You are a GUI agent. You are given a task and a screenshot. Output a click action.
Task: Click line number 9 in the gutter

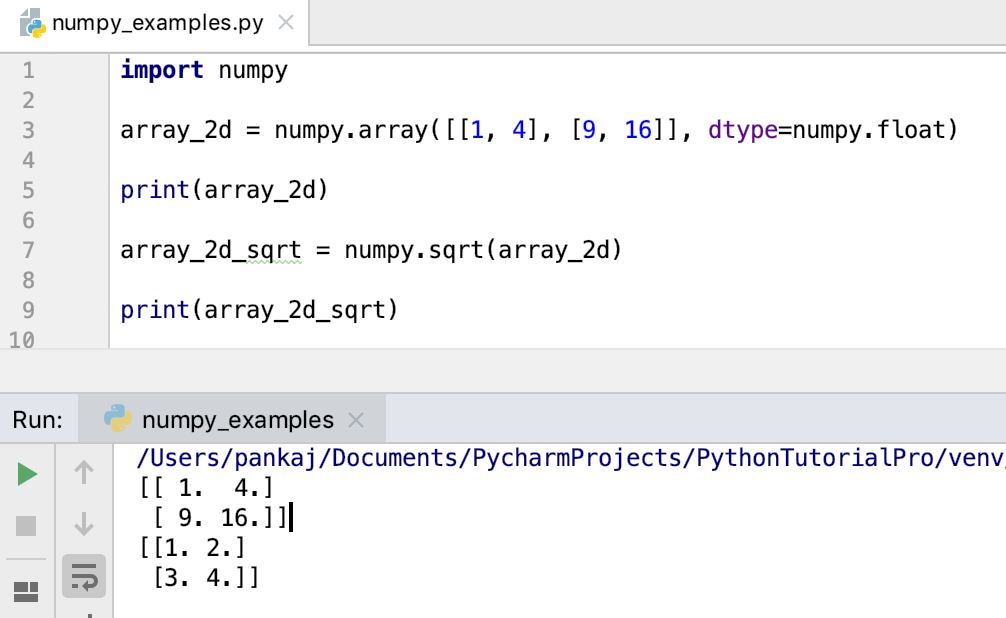coord(25,309)
